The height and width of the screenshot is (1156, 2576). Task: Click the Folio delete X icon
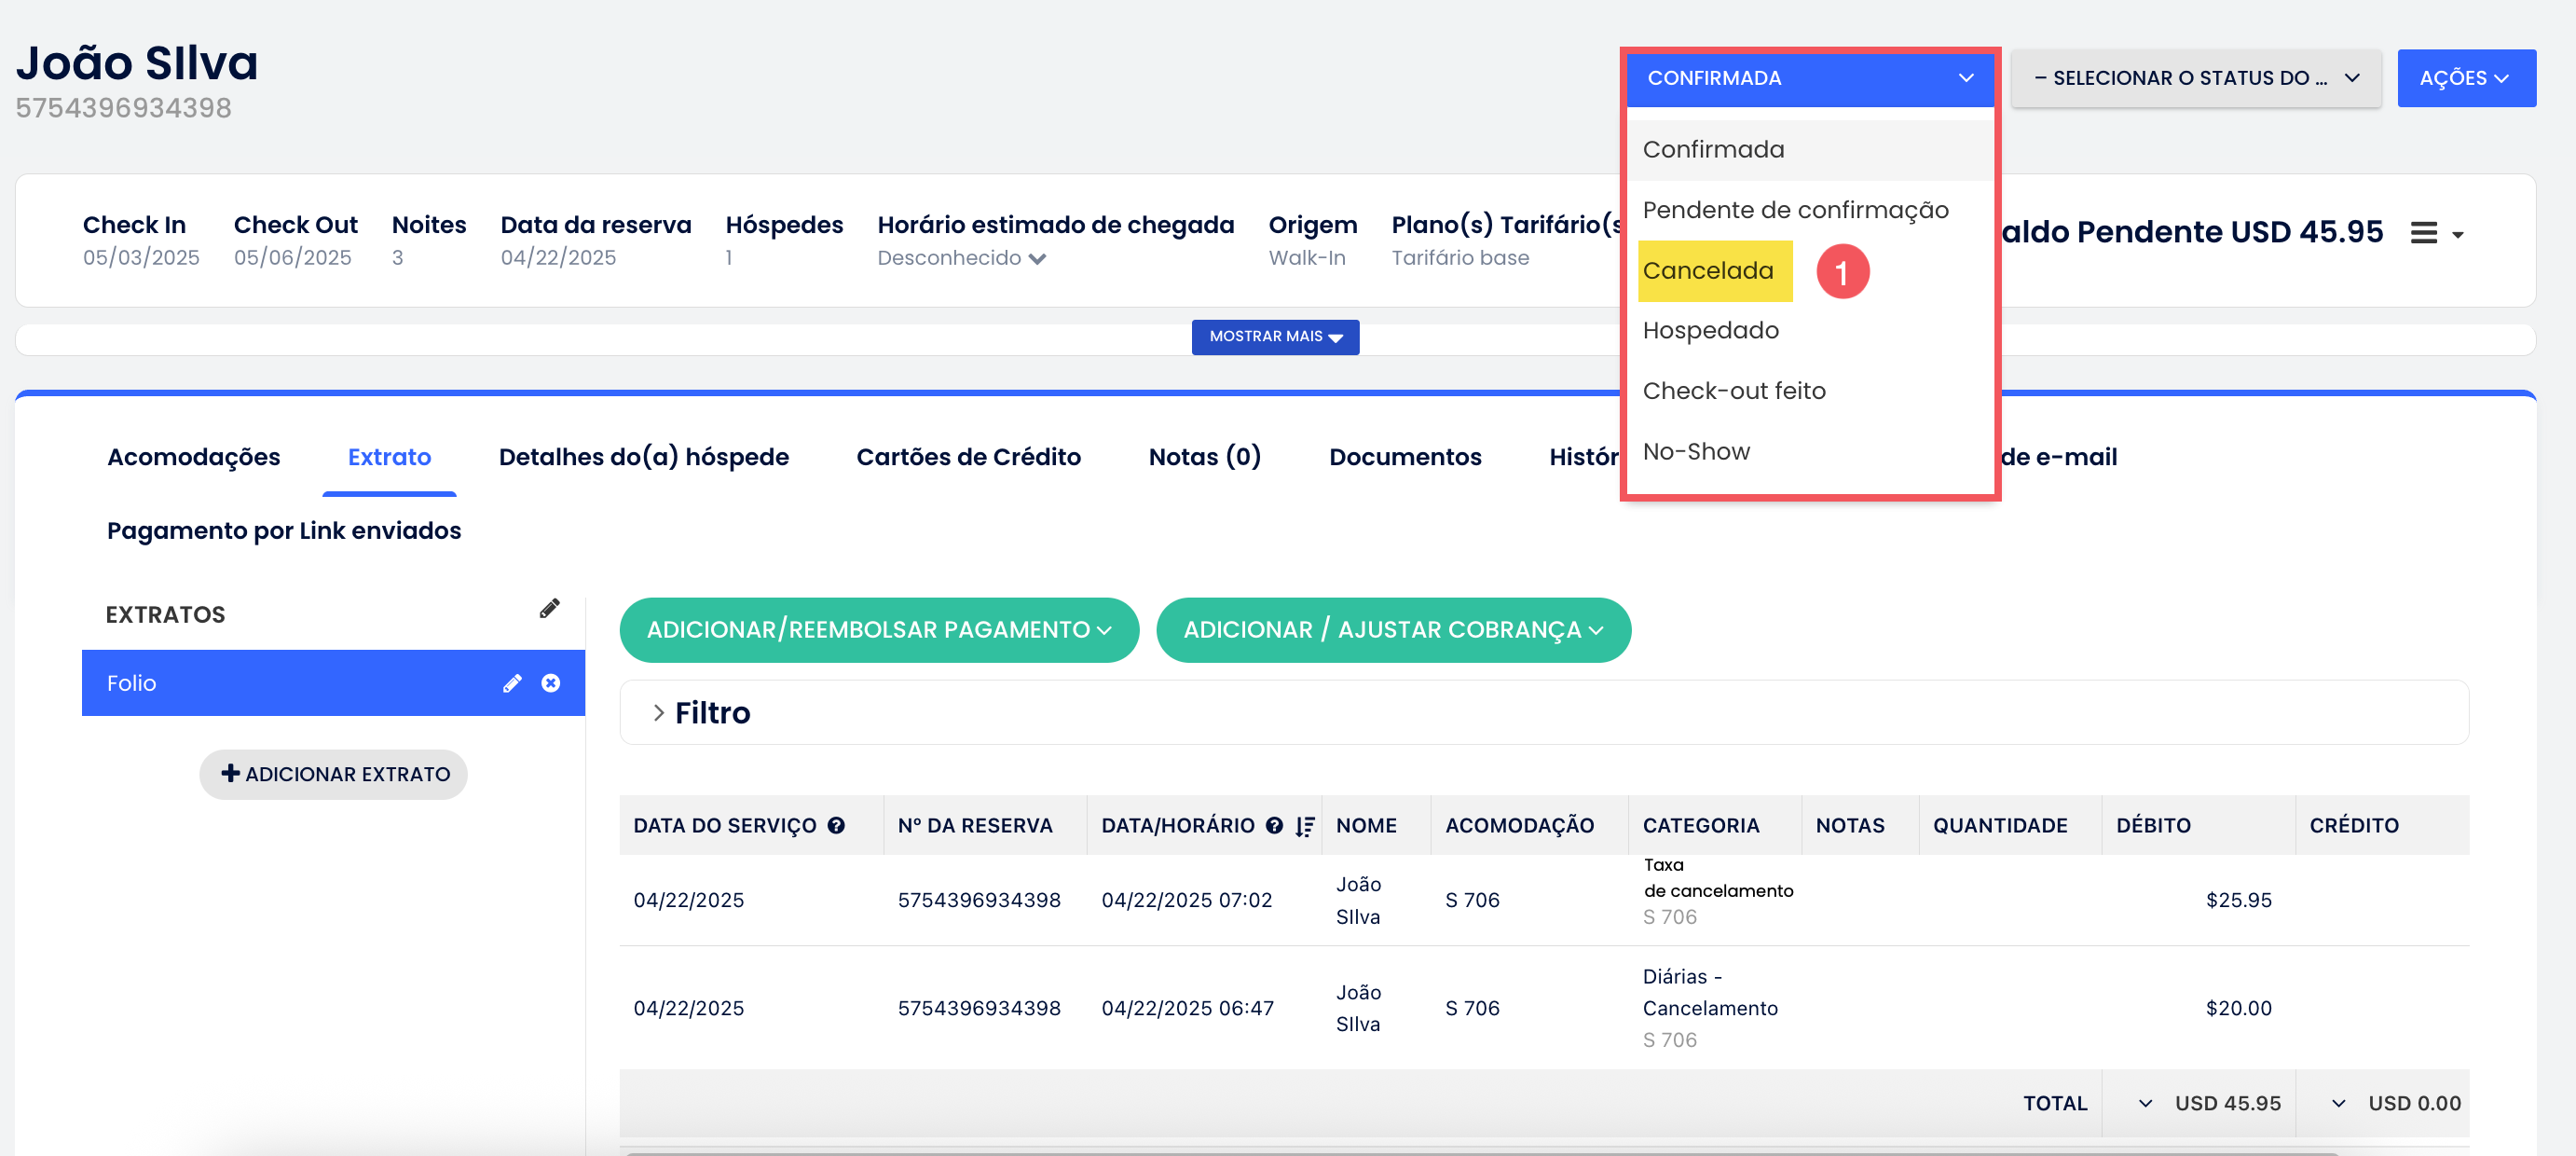550,683
